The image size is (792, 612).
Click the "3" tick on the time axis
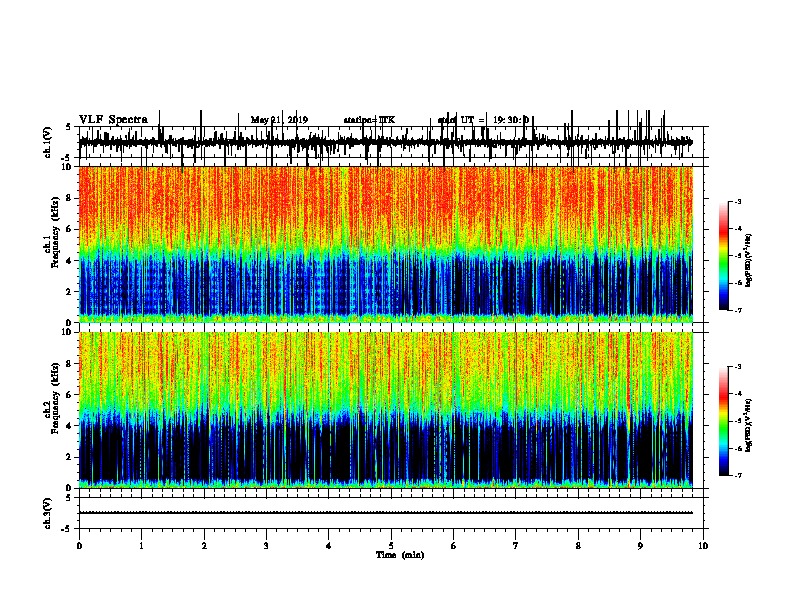[x=266, y=546]
